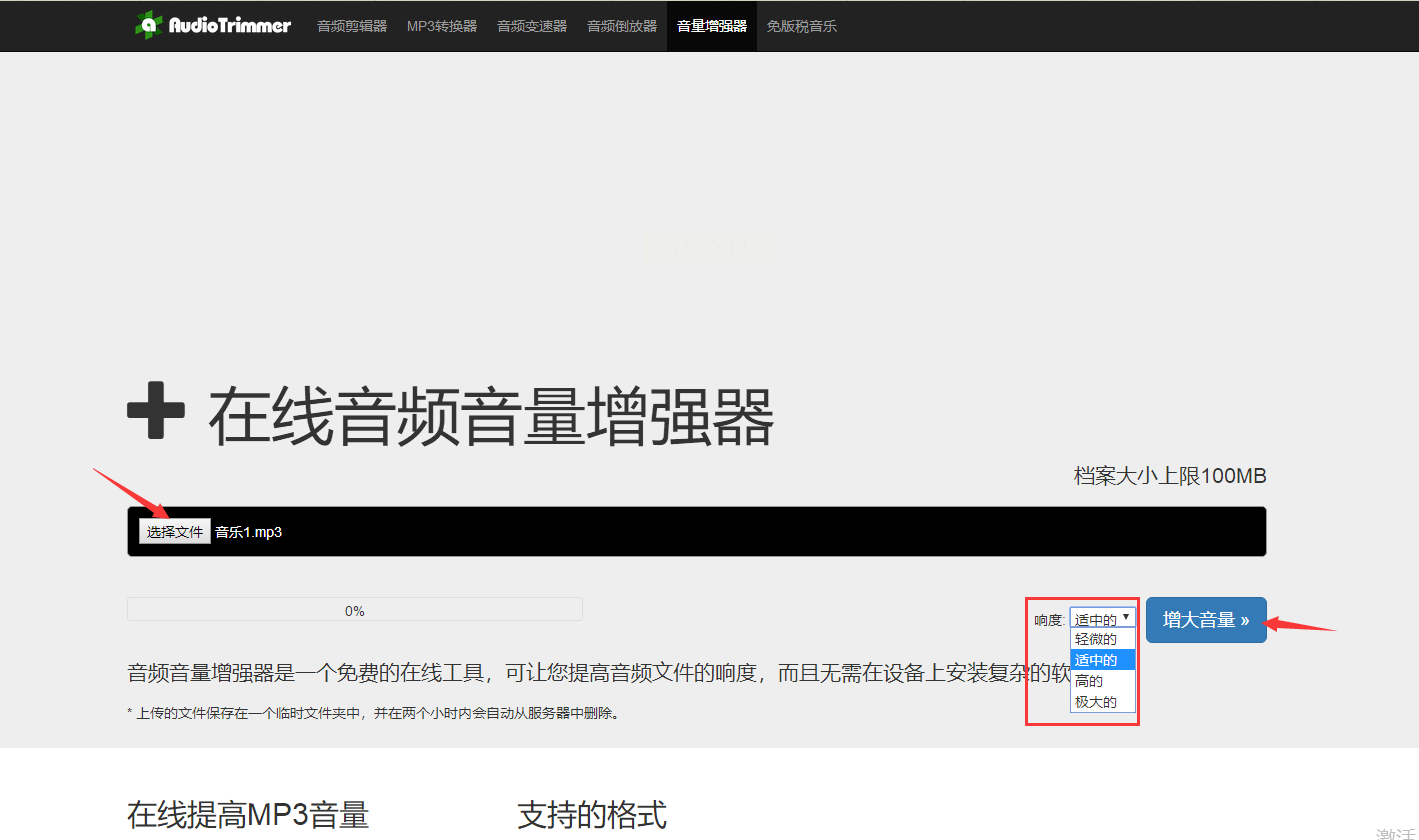The image size is (1419, 840).
Task: Click the selected file name 音乐1.mp3
Action: (249, 532)
